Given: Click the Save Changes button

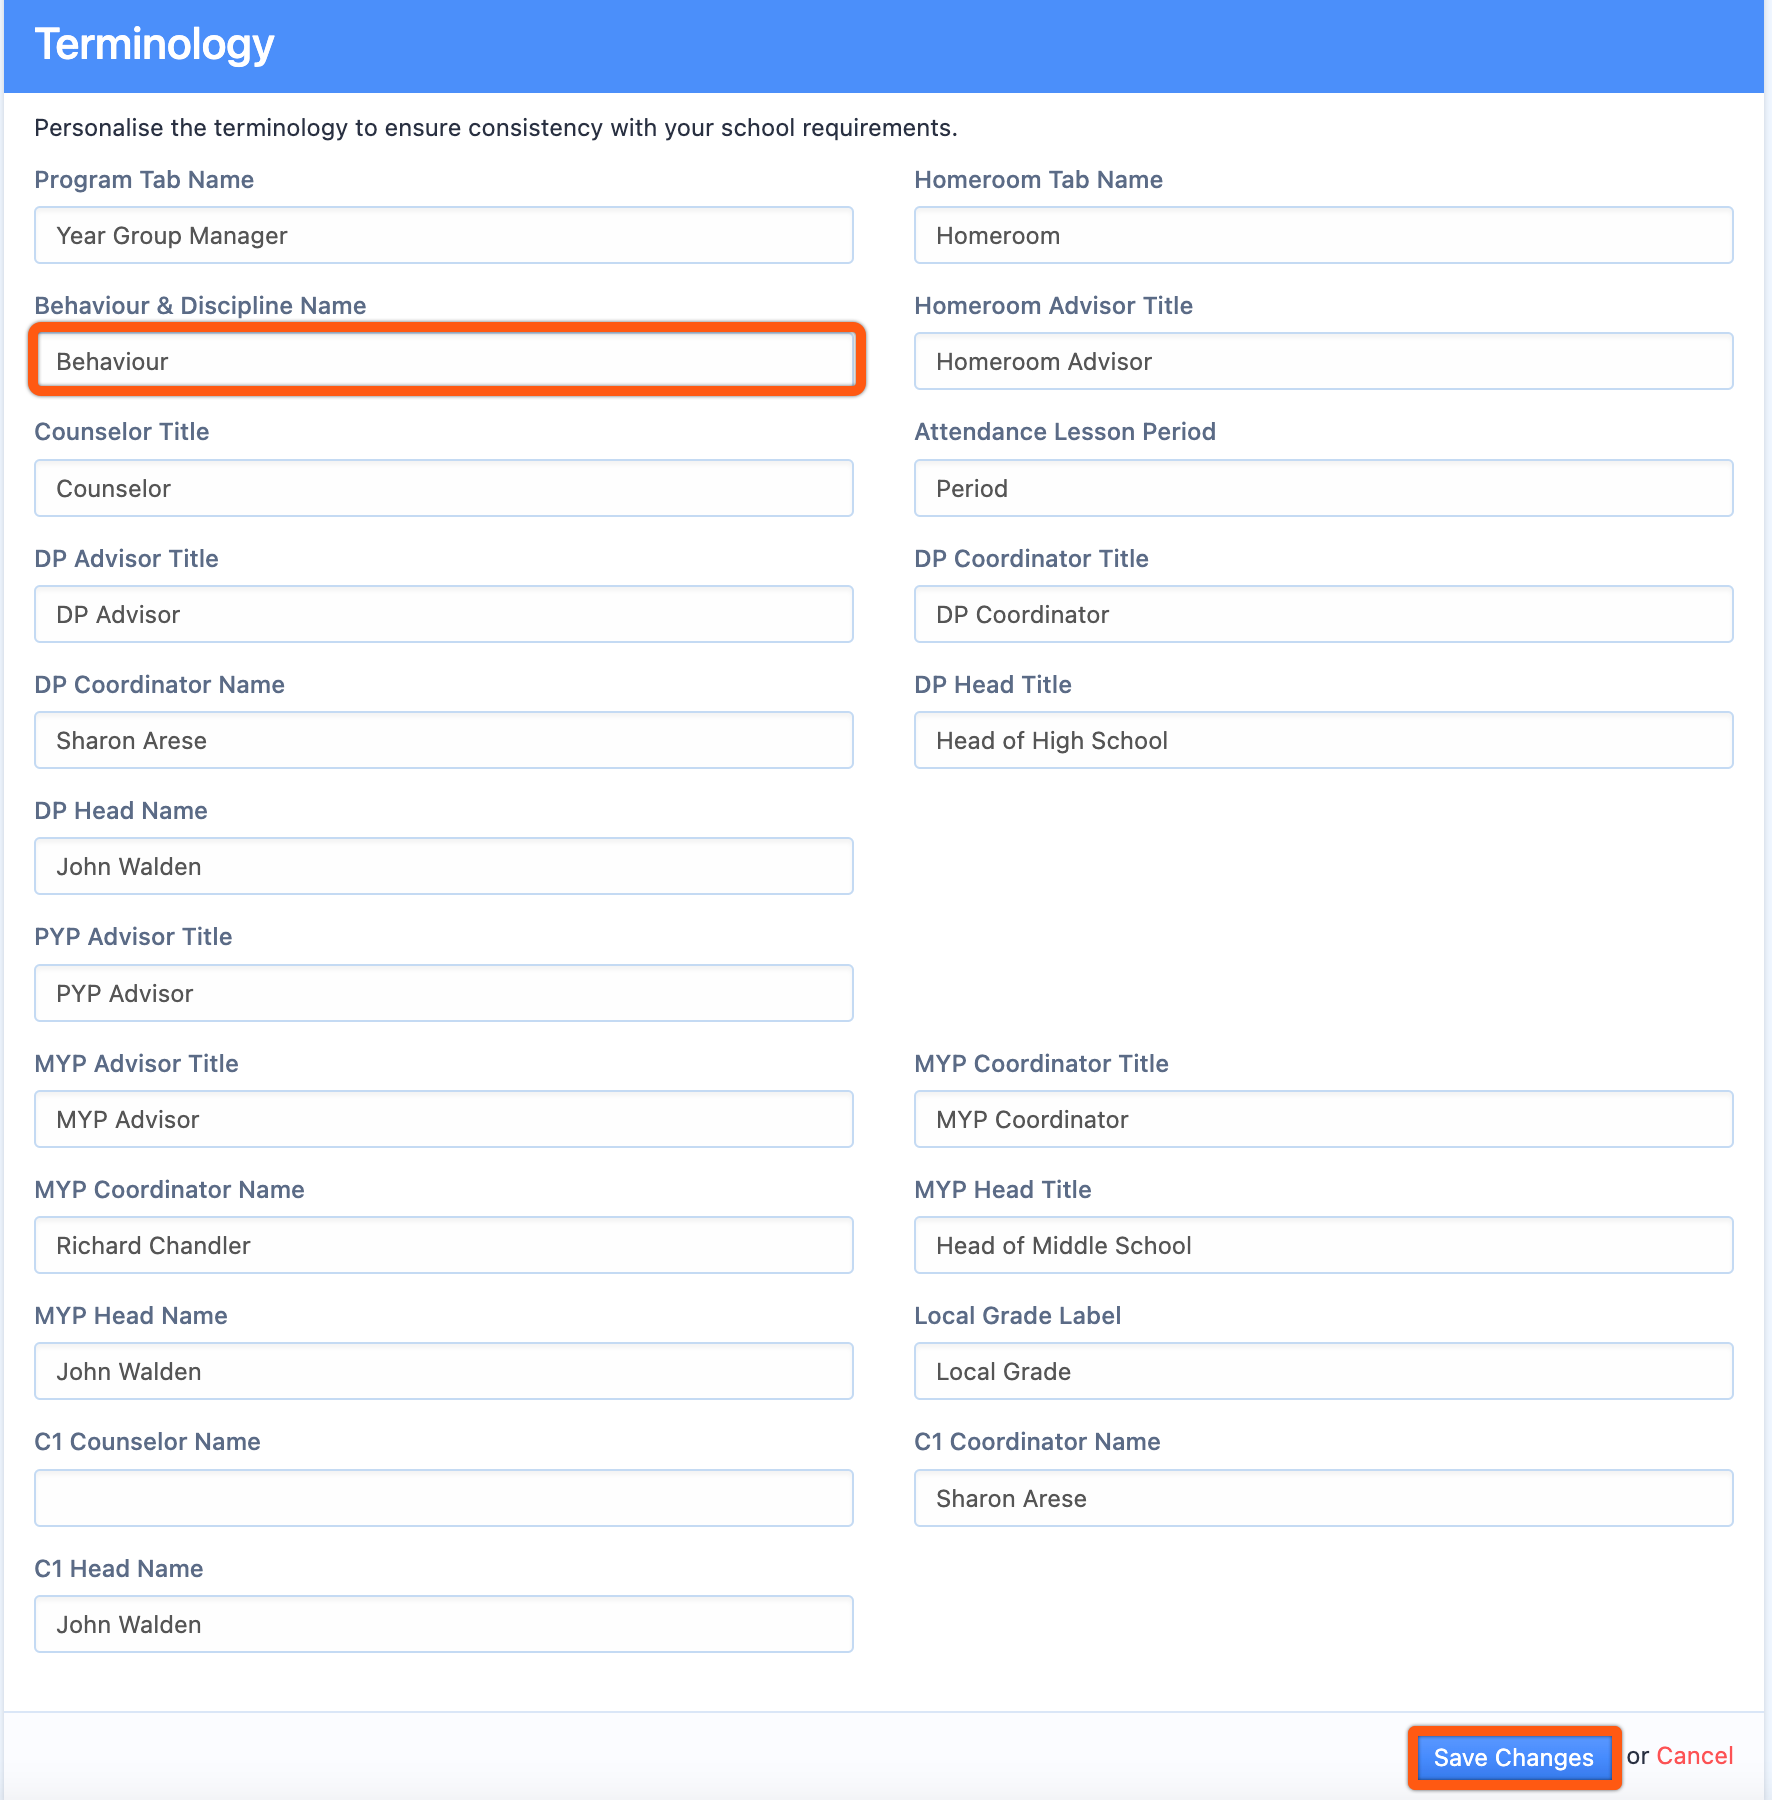Looking at the screenshot, I should [1513, 1757].
